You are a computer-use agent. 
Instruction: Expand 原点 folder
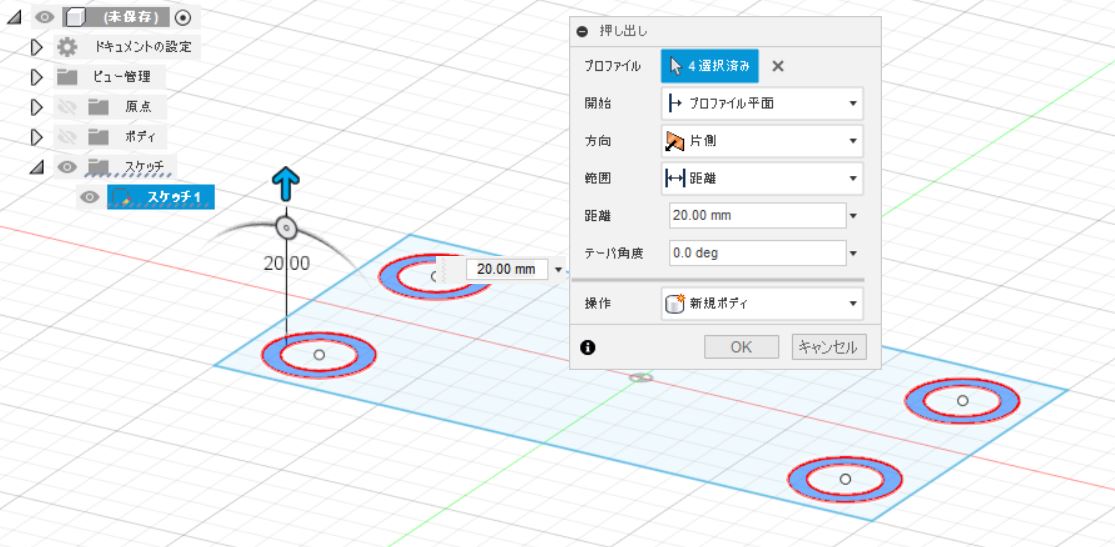[37, 107]
